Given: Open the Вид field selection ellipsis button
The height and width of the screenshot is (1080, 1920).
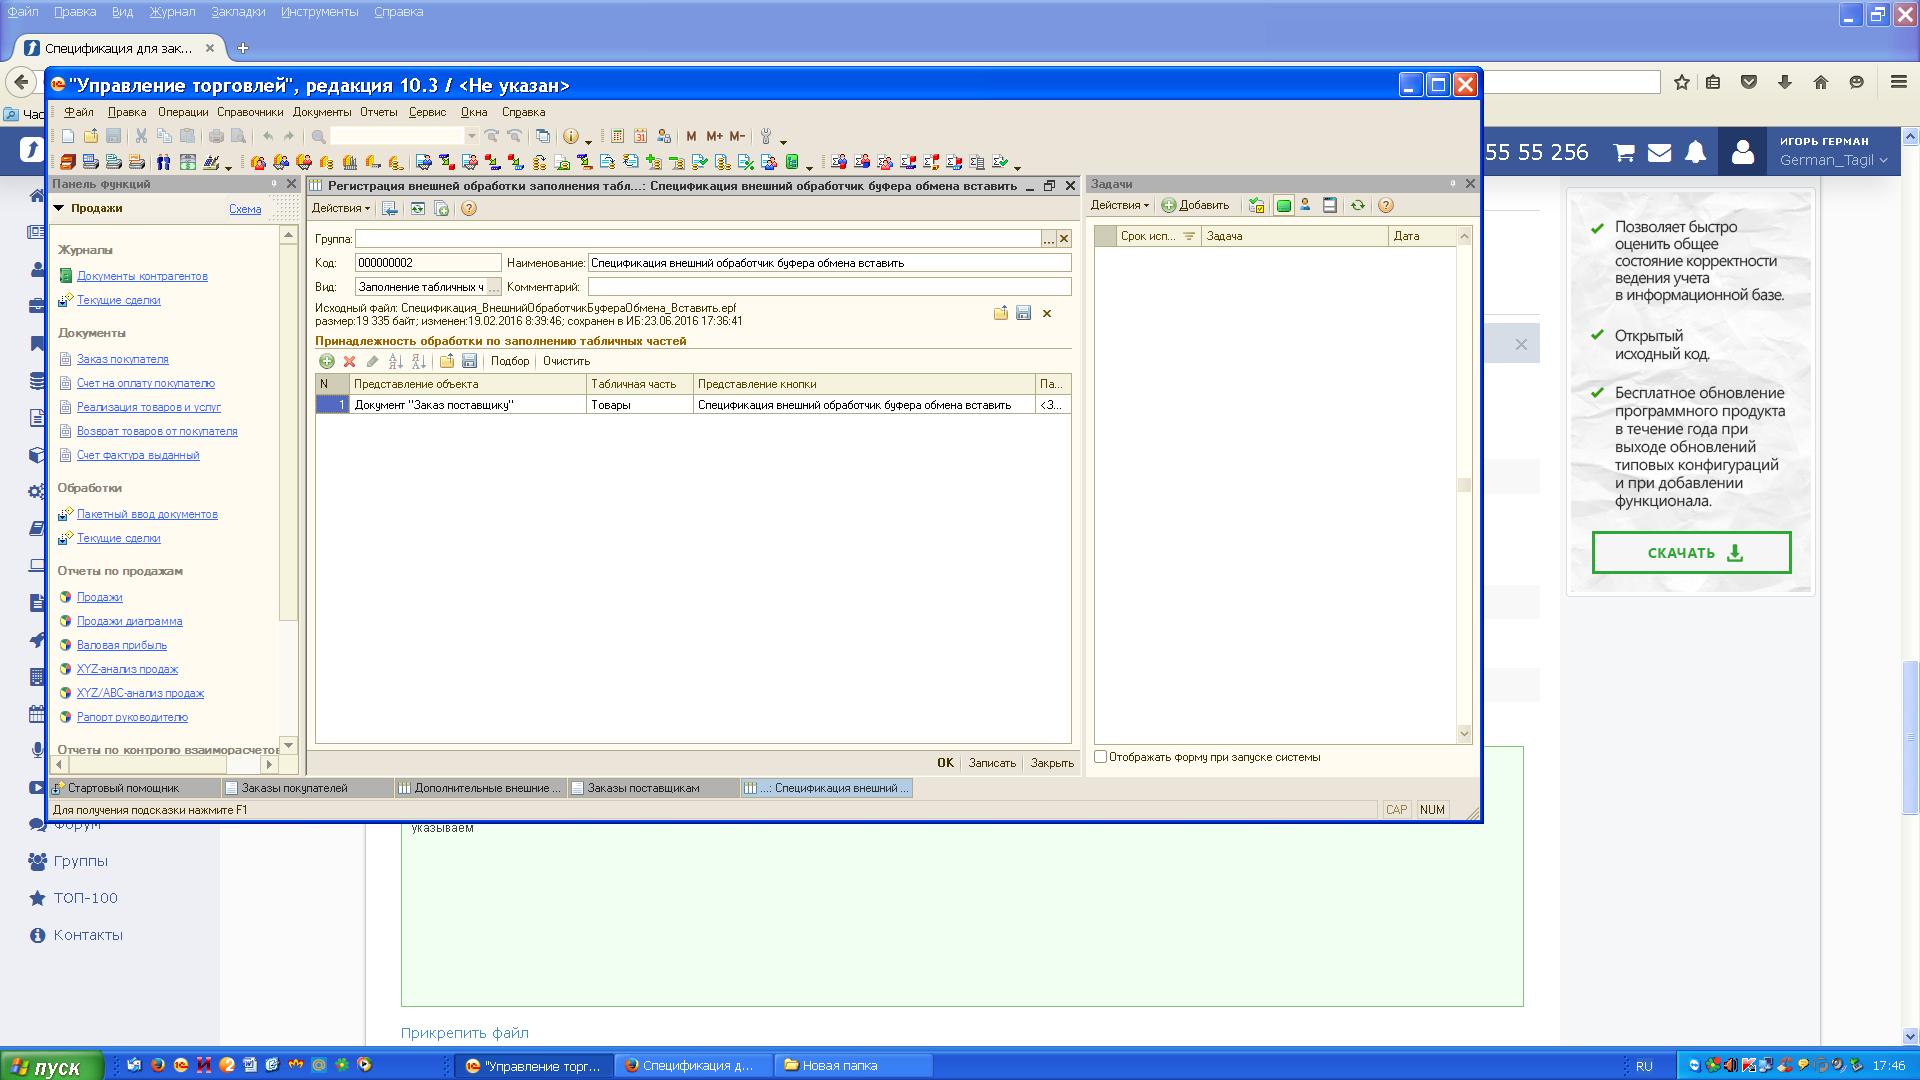Looking at the screenshot, I should point(493,287).
